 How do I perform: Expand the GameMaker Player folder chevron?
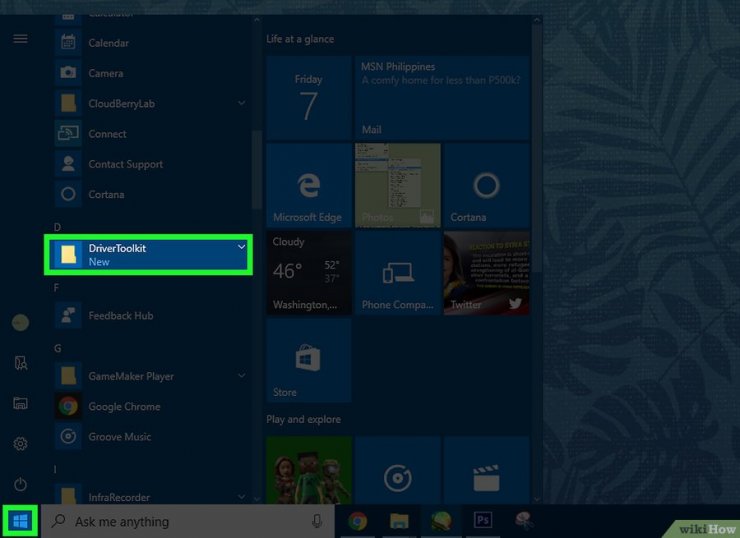(242, 376)
